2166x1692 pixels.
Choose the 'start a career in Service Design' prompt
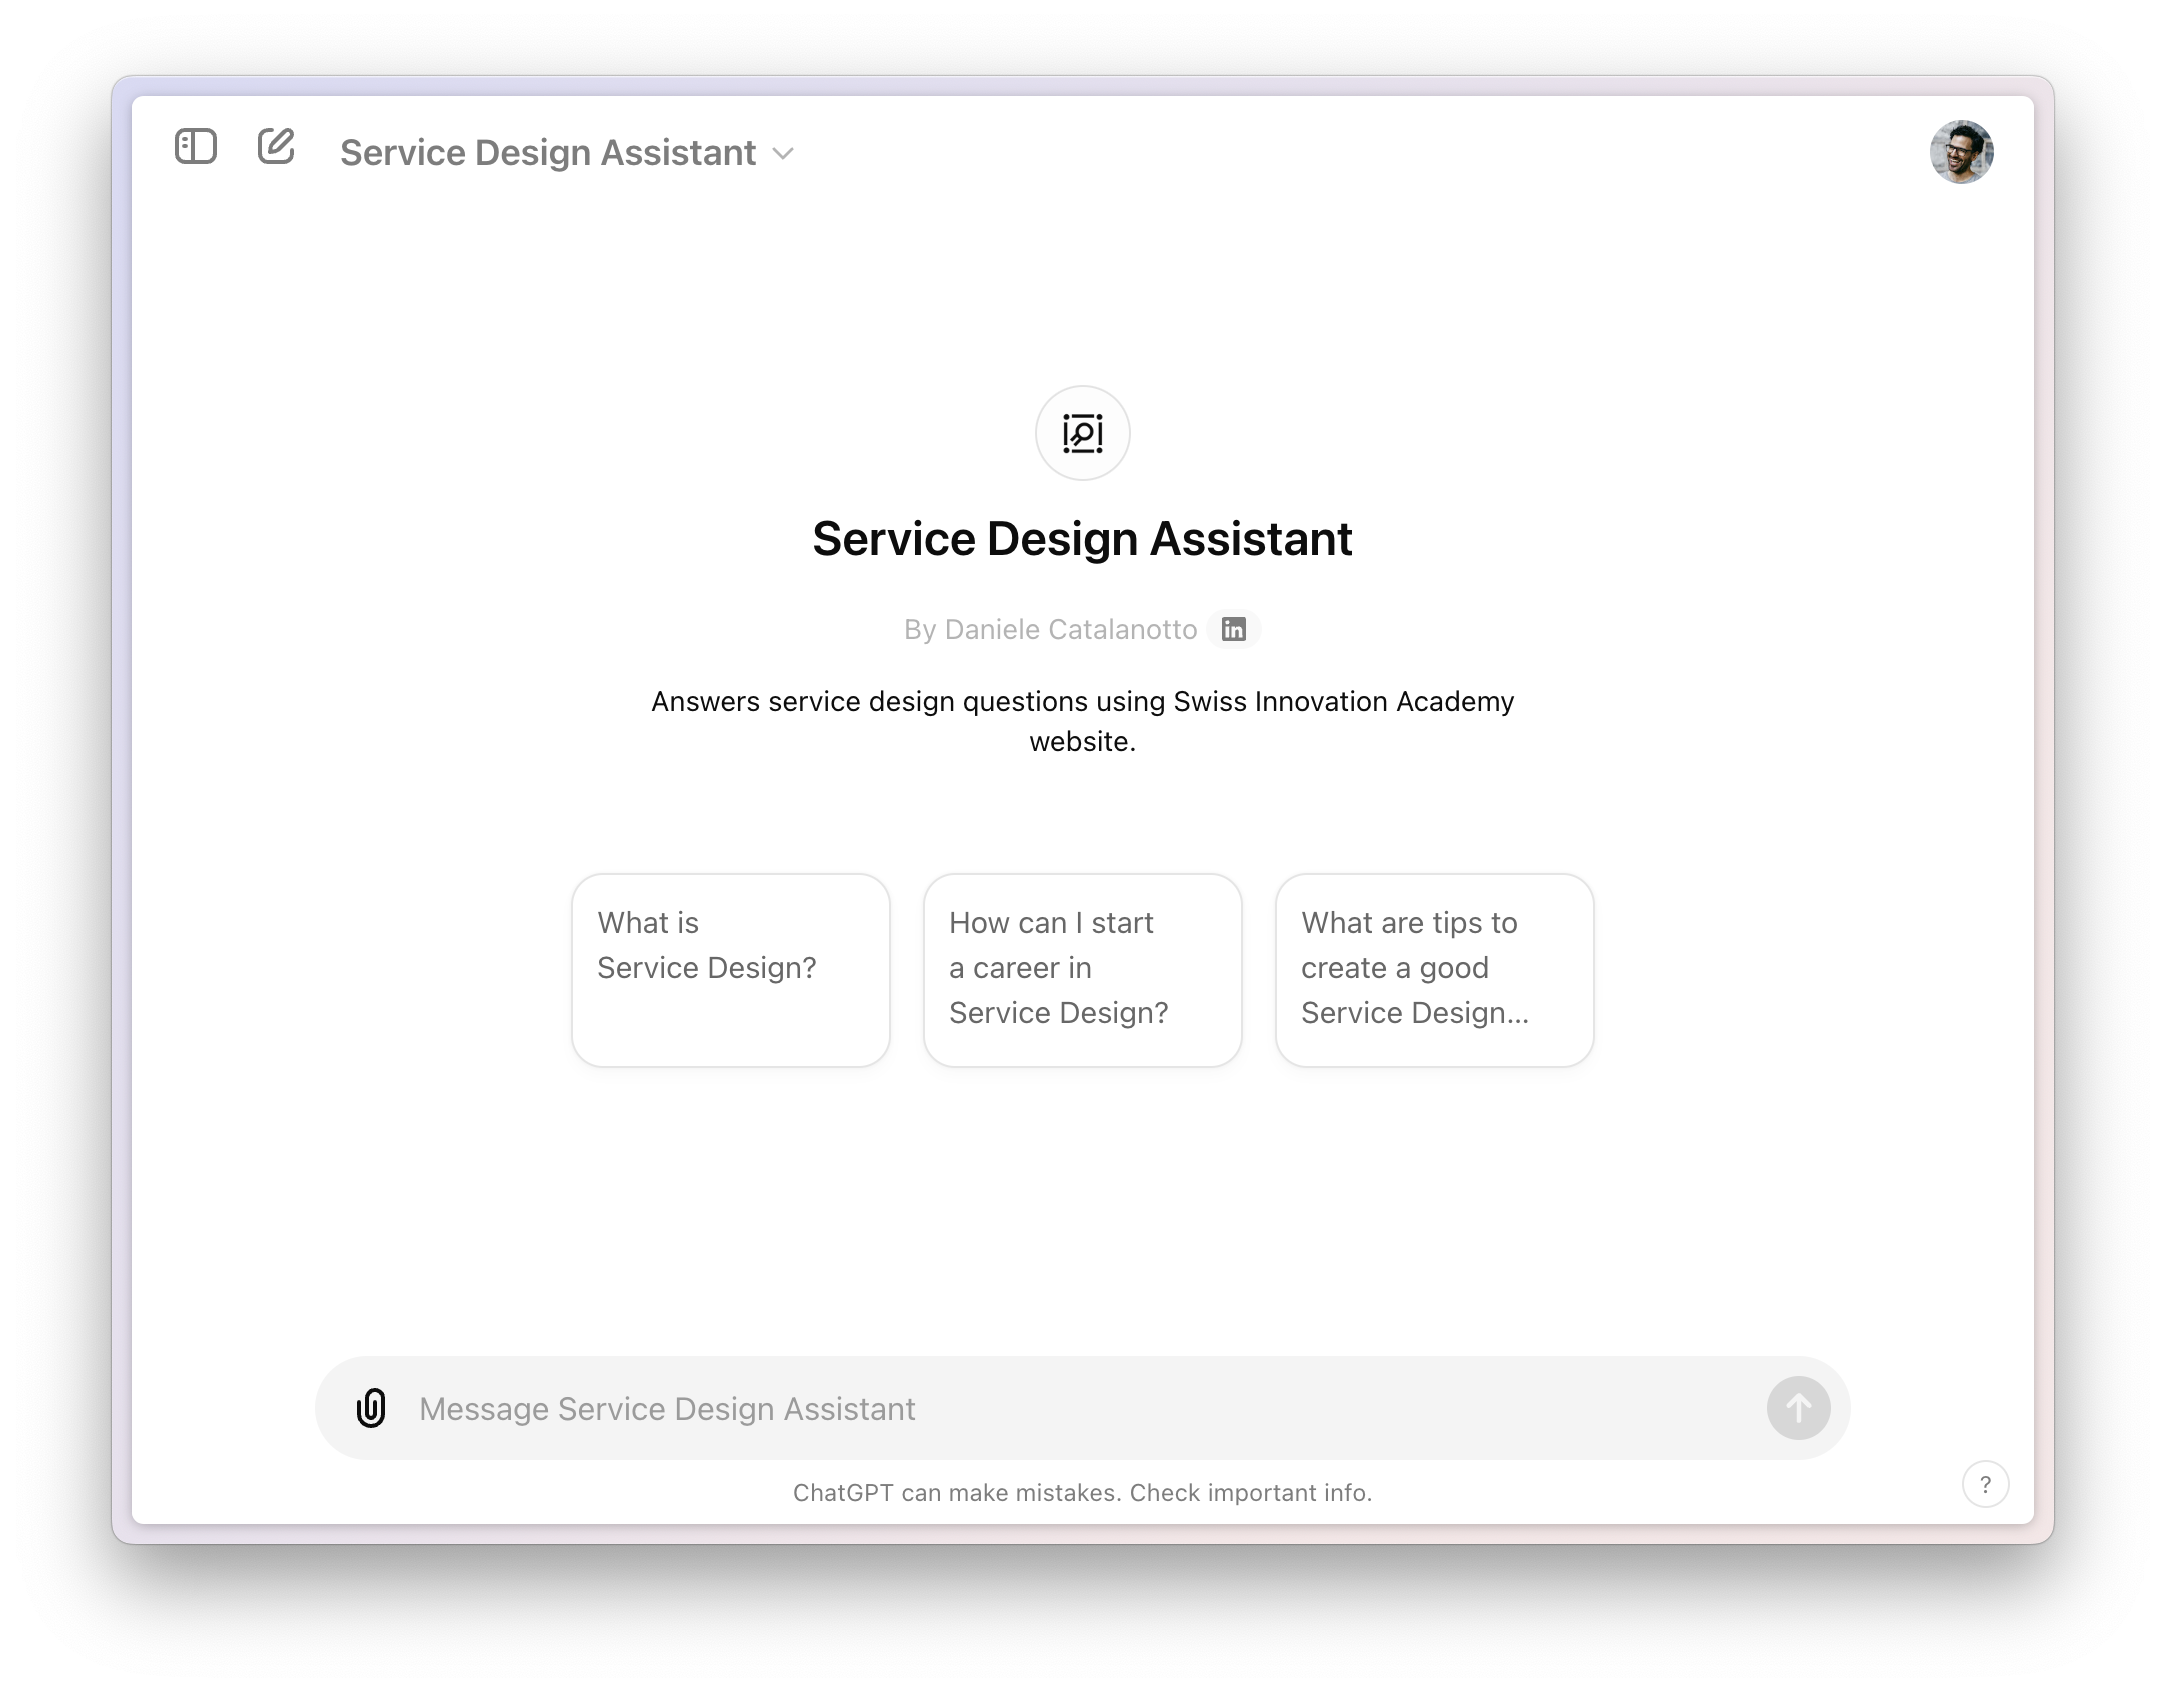click(1082, 969)
